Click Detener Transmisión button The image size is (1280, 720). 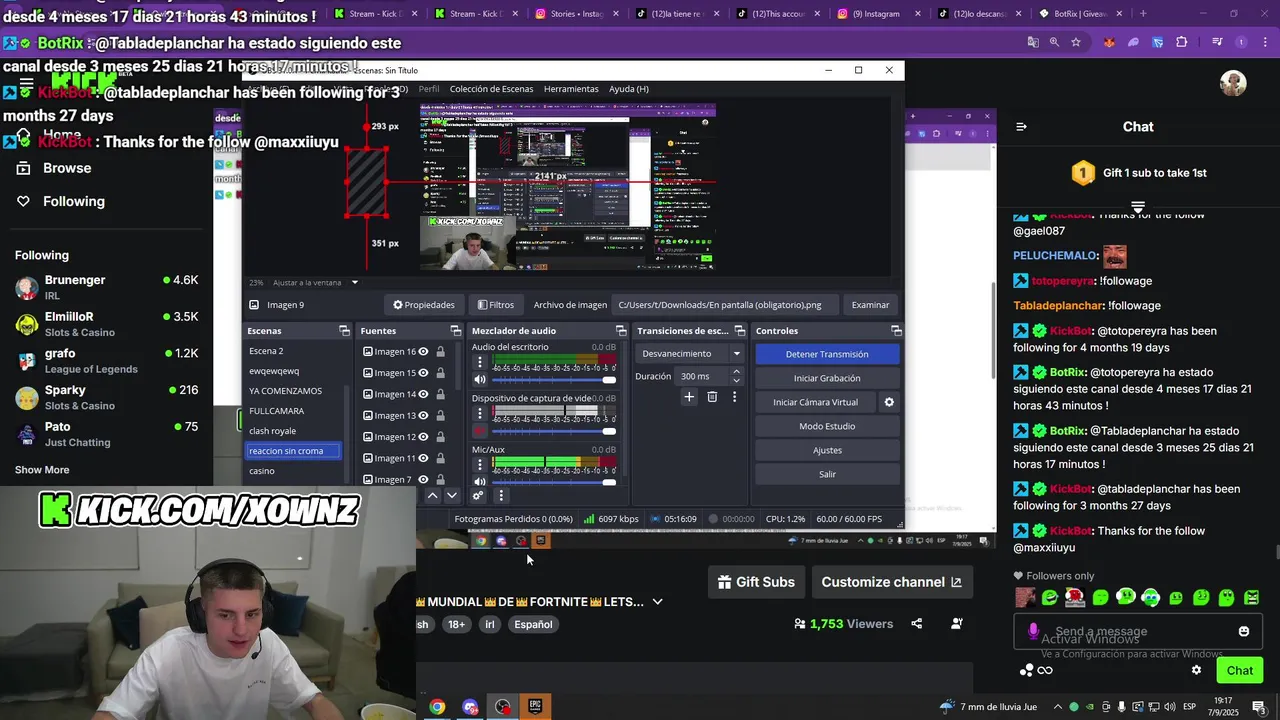[827, 354]
